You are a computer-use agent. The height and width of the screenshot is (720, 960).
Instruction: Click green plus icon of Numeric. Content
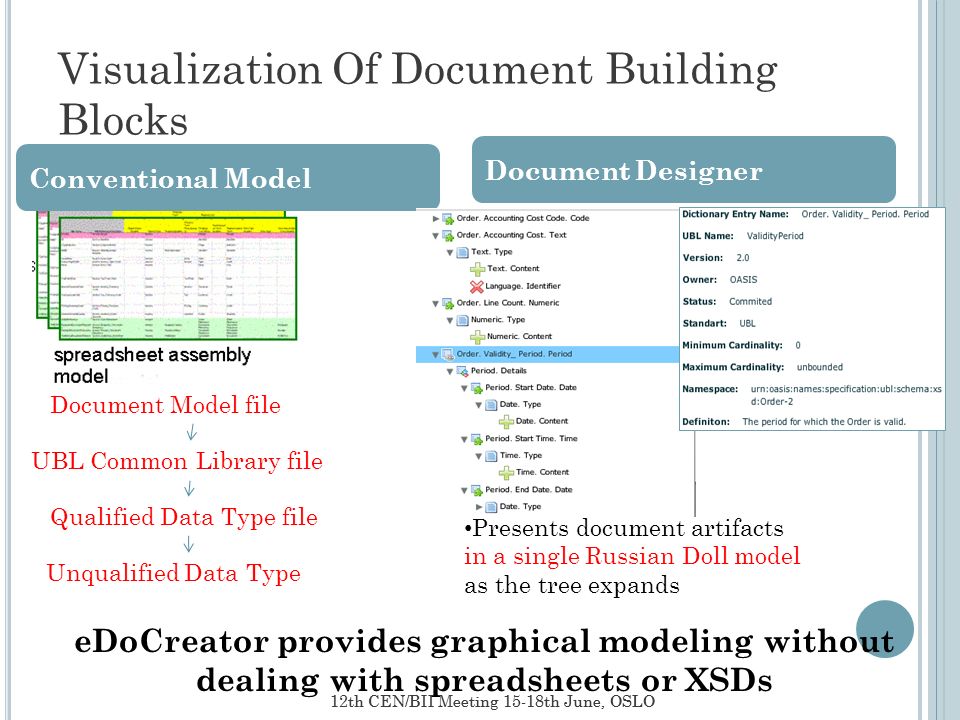[478, 337]
